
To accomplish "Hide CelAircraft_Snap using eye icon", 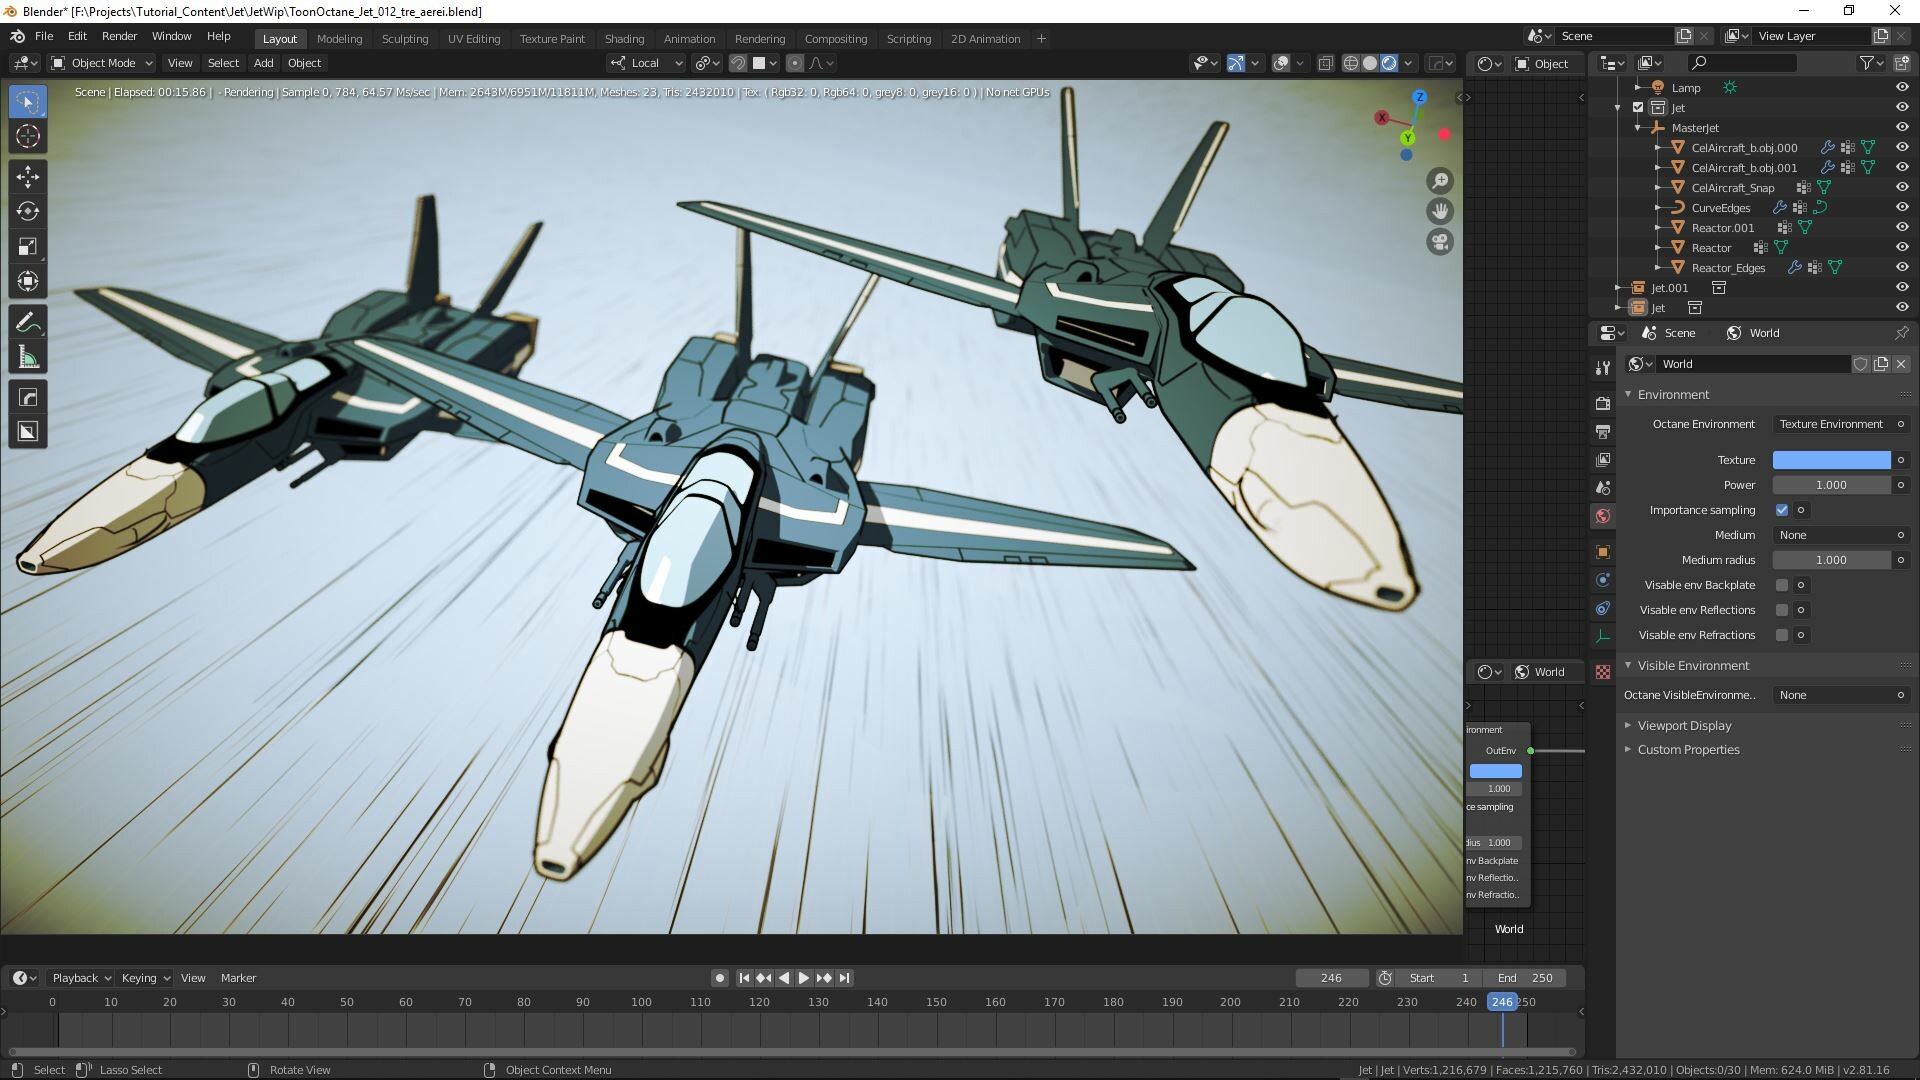I will tap(1902, 188).
